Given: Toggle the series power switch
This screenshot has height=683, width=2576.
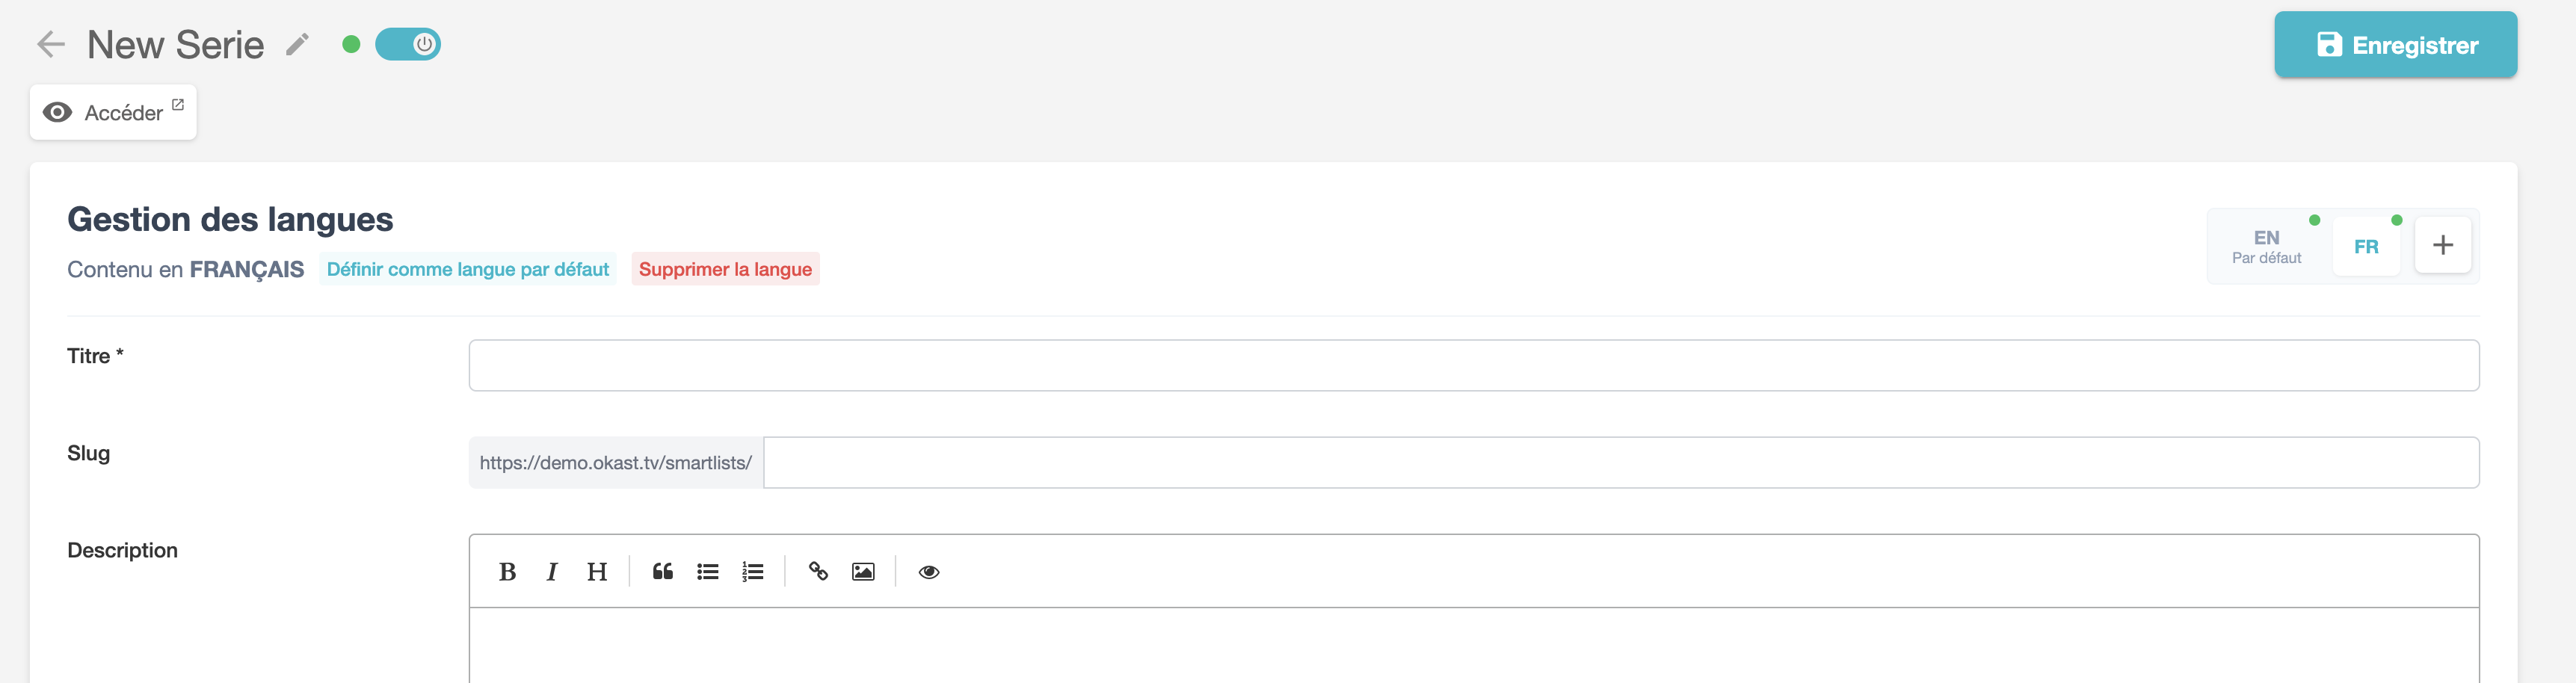Looking at the screenshot, I should pyautogui.click(x=408, y=44).
